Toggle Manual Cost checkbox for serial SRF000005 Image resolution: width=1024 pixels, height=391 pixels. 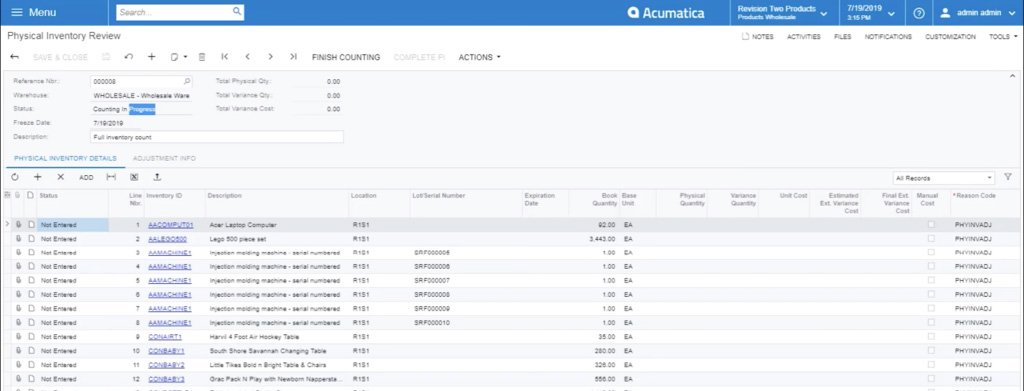[931, 253]
